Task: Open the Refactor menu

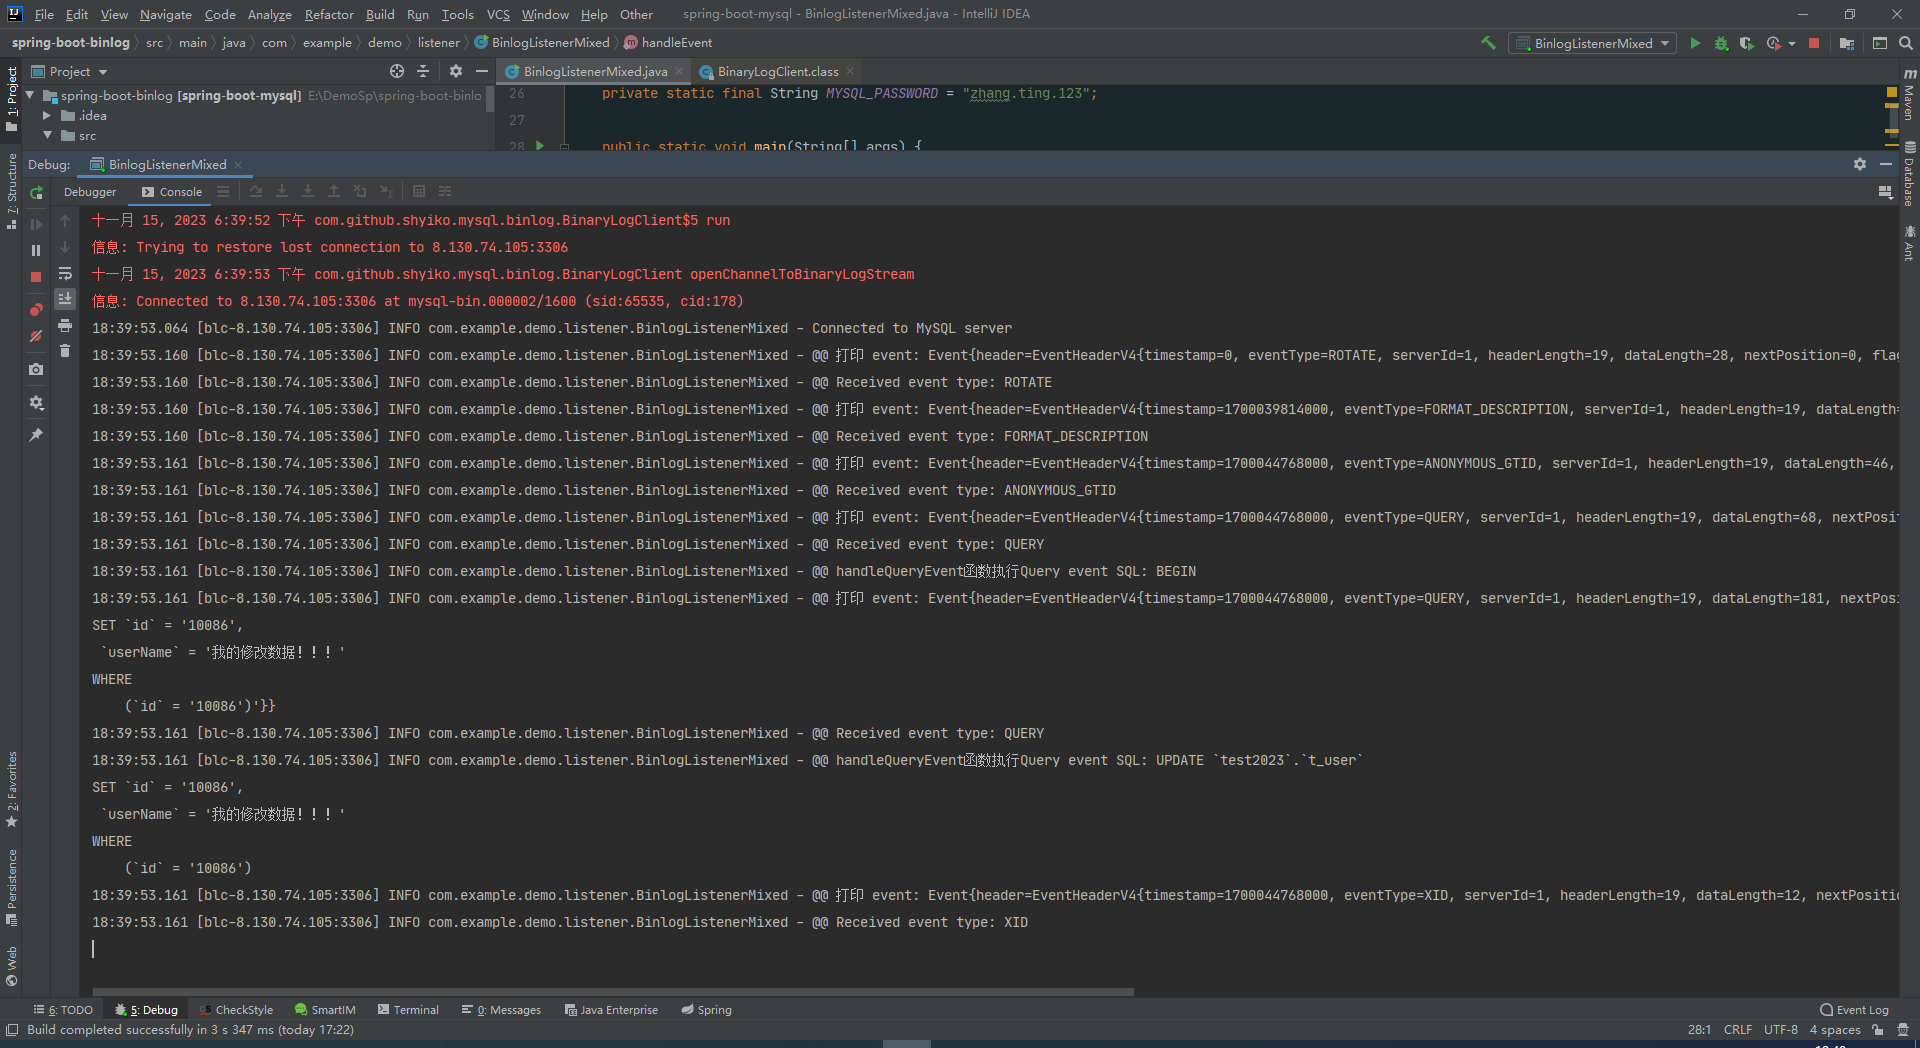Action: [329, 14]
